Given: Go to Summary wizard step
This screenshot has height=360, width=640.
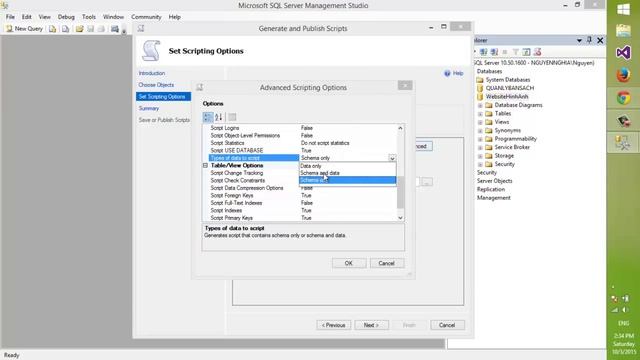Looking at the screenshot, I should pyautogui.click(x=149, y=109).
